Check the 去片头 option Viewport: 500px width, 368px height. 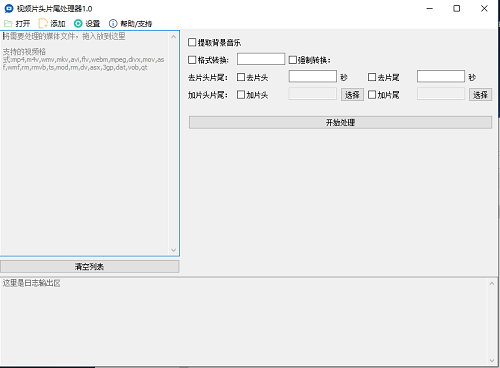click(x=241, y=77)
